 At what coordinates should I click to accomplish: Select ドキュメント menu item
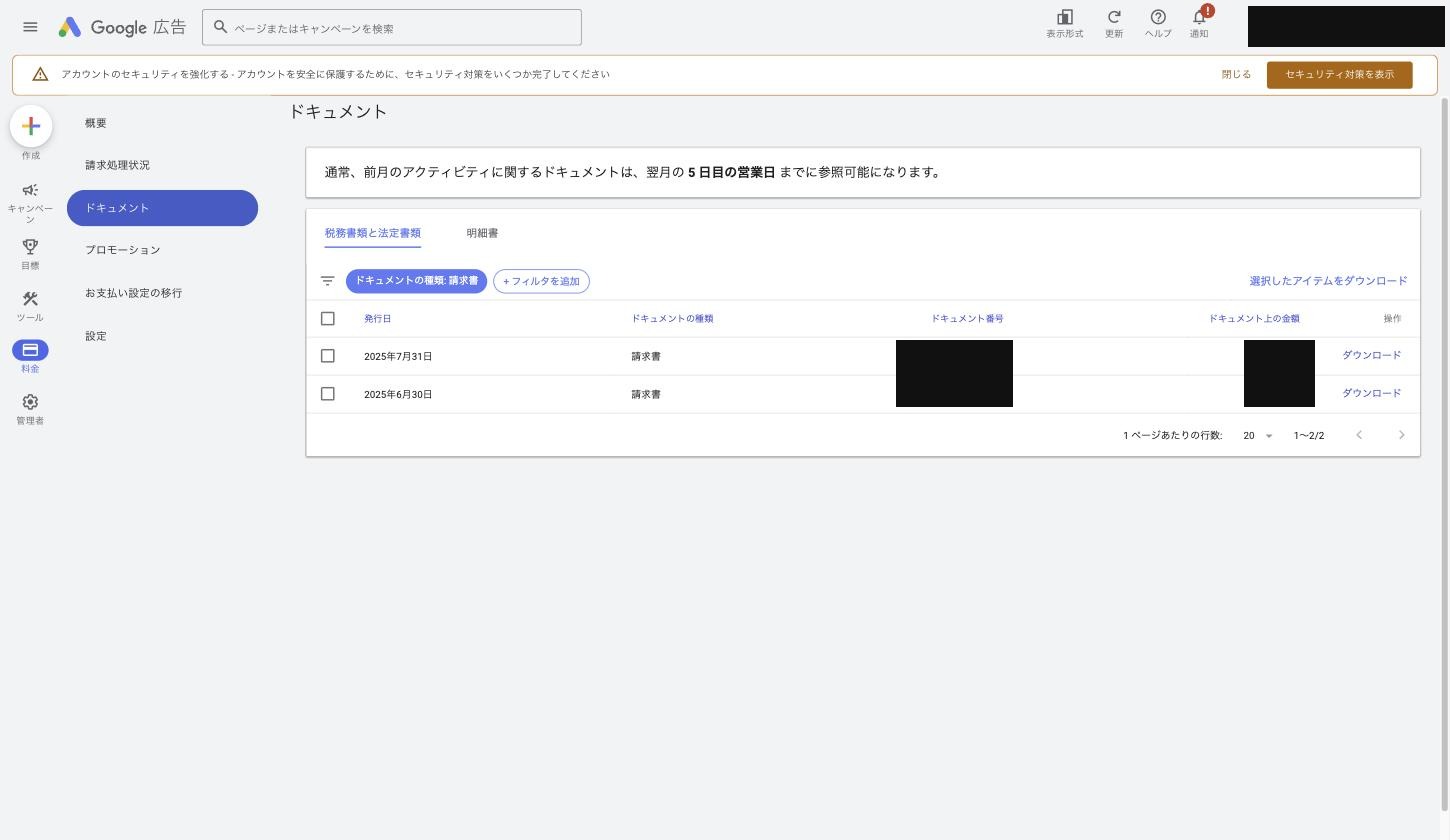162,208
